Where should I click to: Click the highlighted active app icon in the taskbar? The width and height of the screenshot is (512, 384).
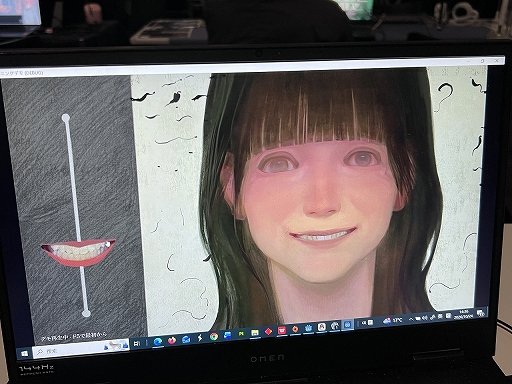point(348,324)
